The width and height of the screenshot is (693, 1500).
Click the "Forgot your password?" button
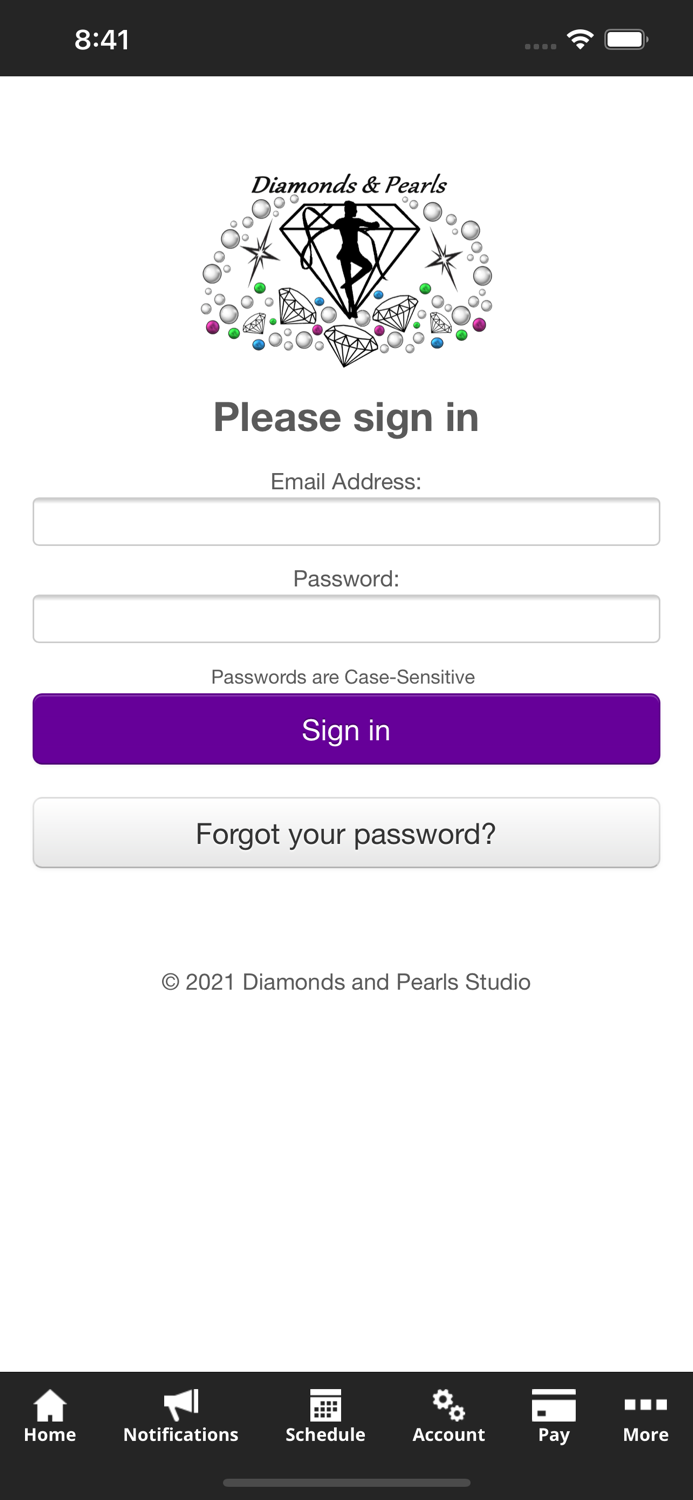346,833
